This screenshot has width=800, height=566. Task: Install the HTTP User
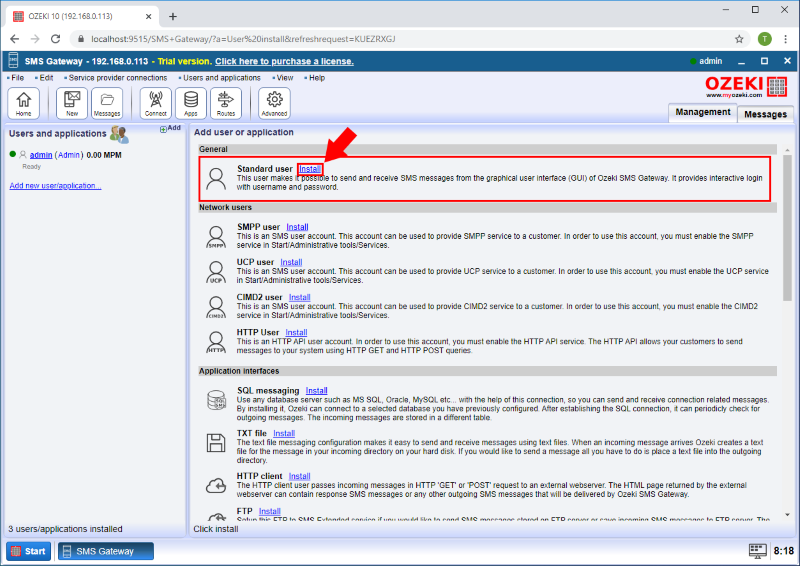tap(296, 333)
